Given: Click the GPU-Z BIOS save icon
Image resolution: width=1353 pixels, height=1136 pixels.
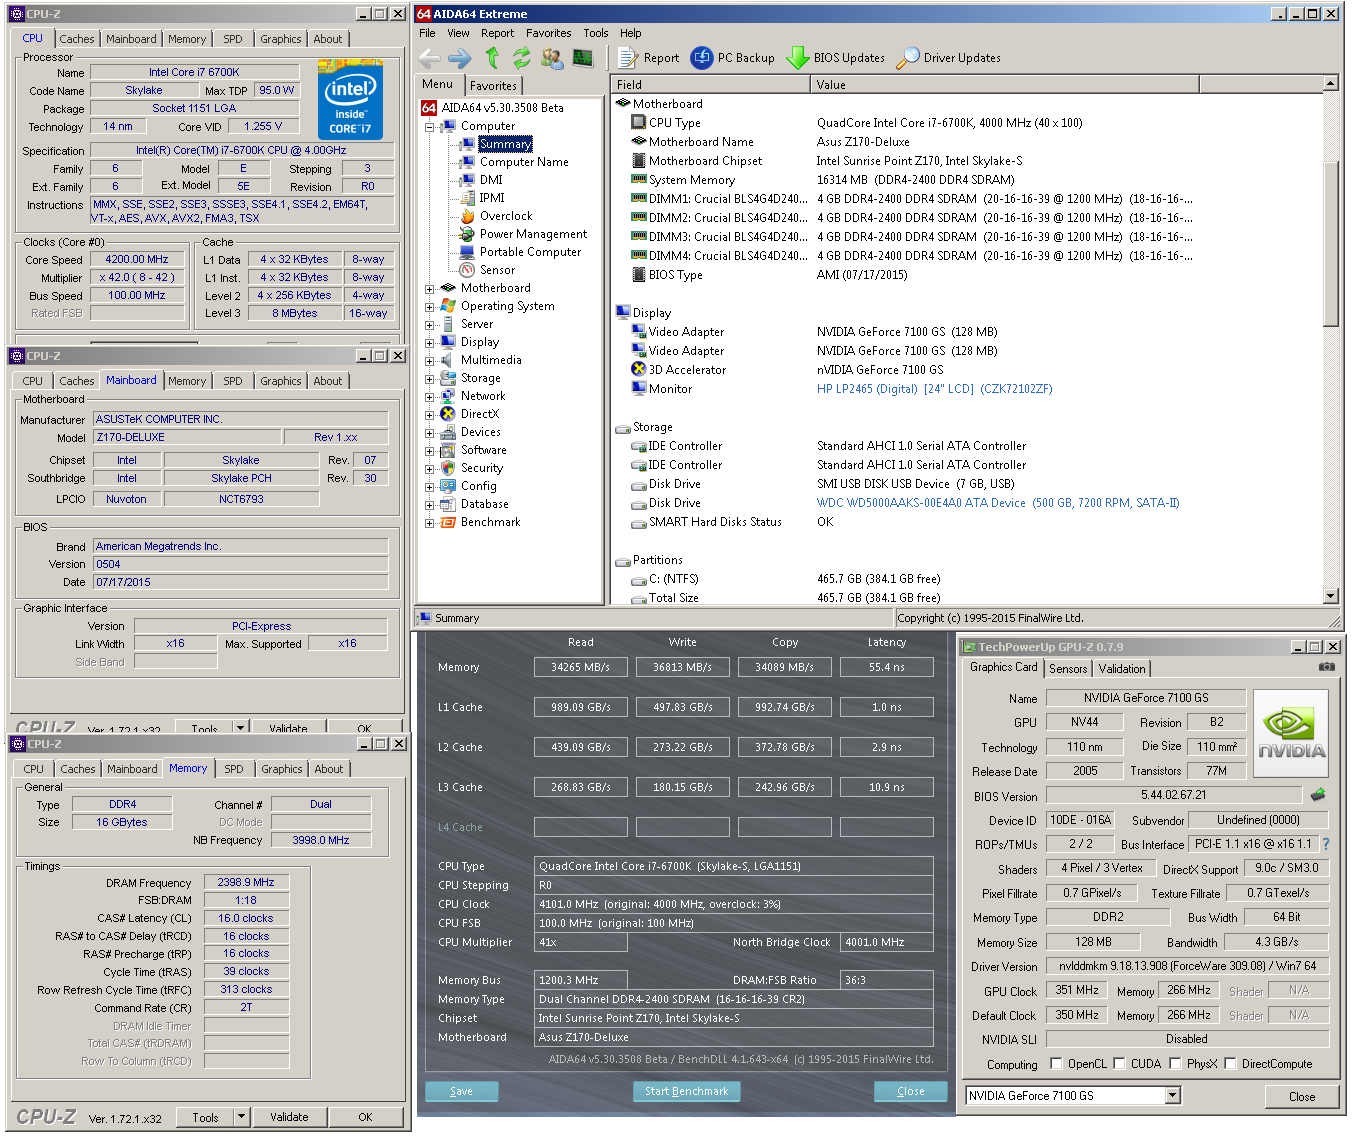Looking at the screenshot, I should tap(1318, 795).
